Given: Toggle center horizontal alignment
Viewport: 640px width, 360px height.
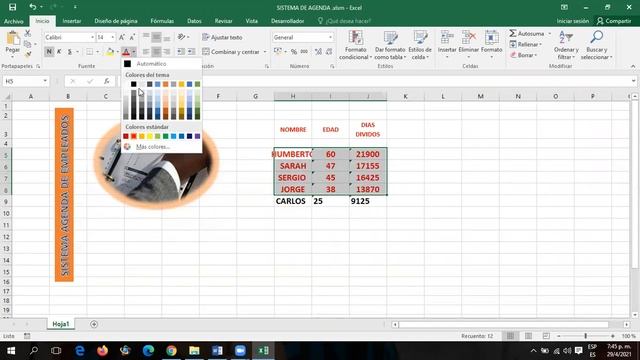Looking at the screenshot, I should pyautogui.click(x=156, y=52).
